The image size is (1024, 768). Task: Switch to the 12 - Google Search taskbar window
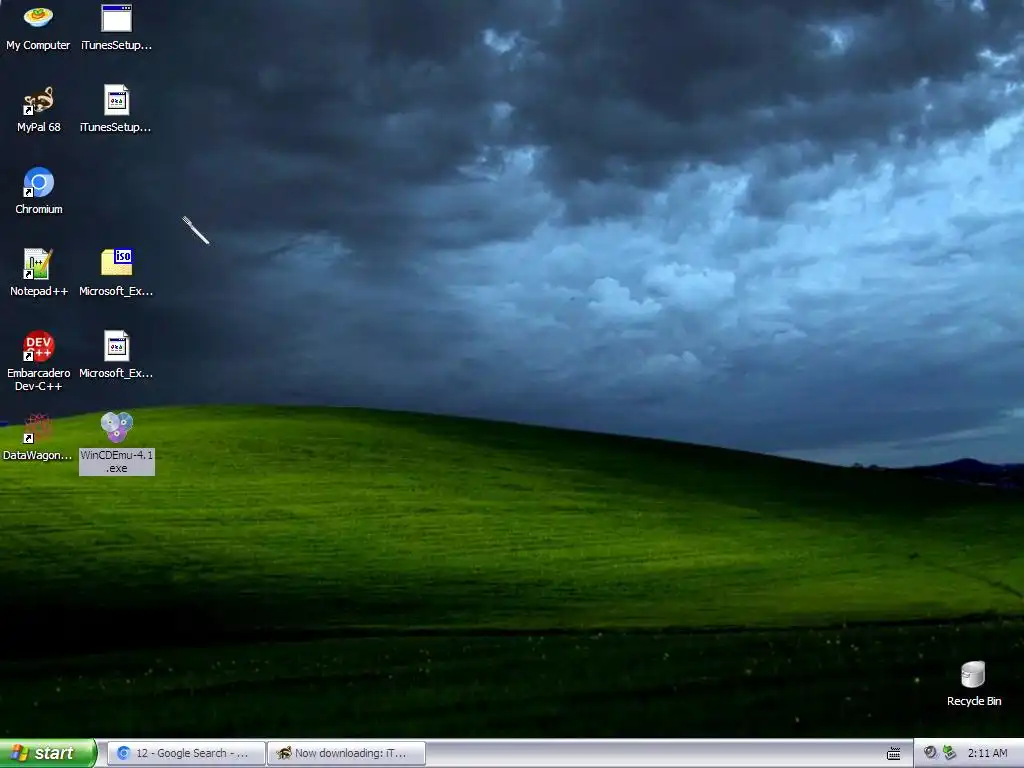(186, 753)
